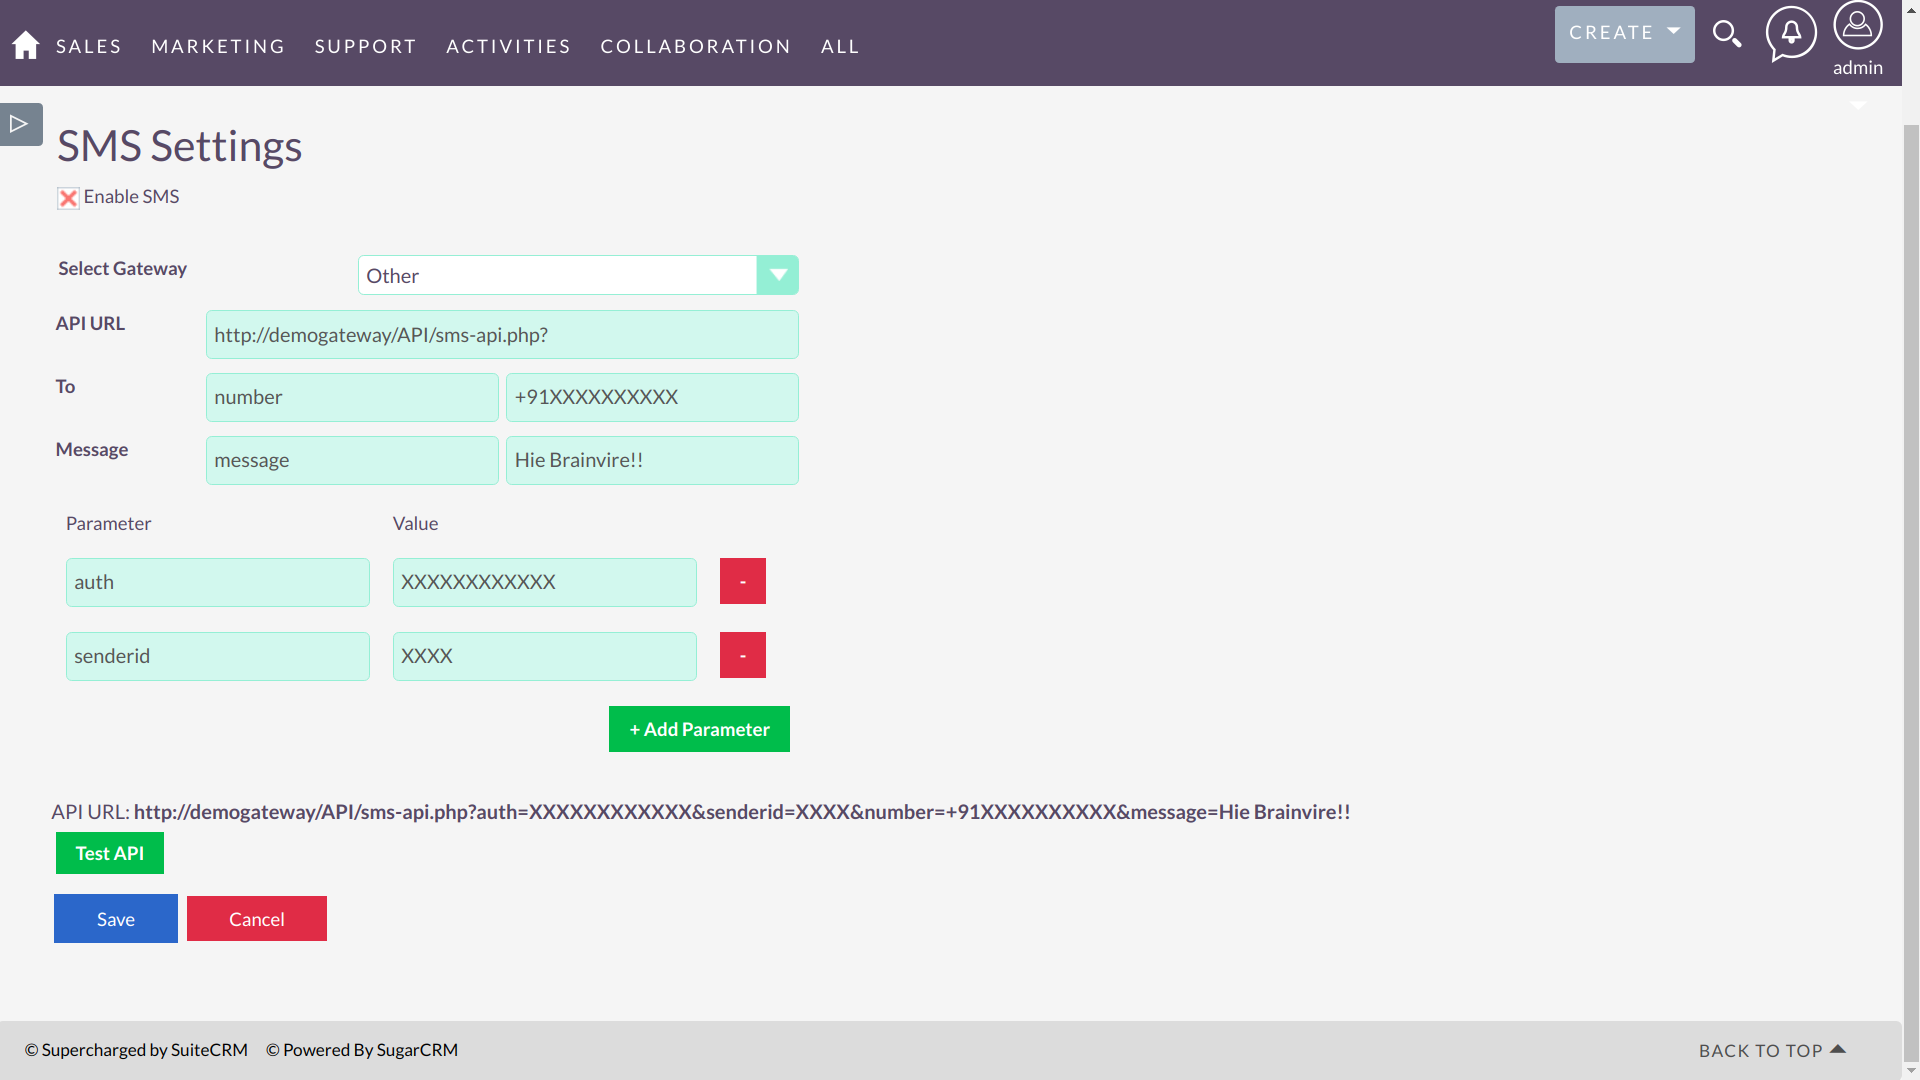Cancel the SMS settings changes
This screenshot has height=1080, width=1920.
tap(256, 918)
